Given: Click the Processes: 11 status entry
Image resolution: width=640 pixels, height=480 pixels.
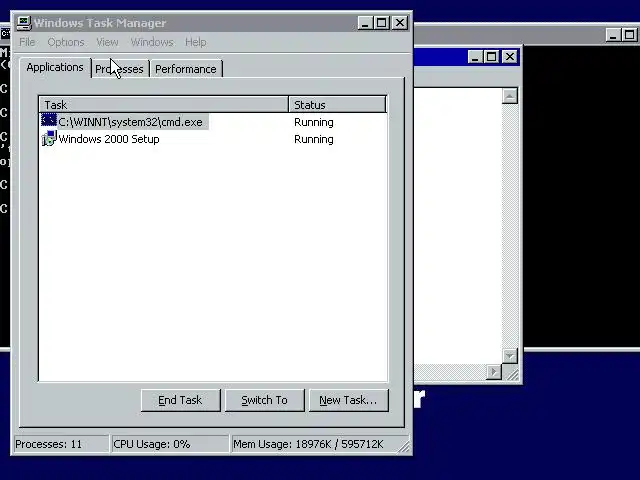Looking at the screenshot, I should point(61,444).
